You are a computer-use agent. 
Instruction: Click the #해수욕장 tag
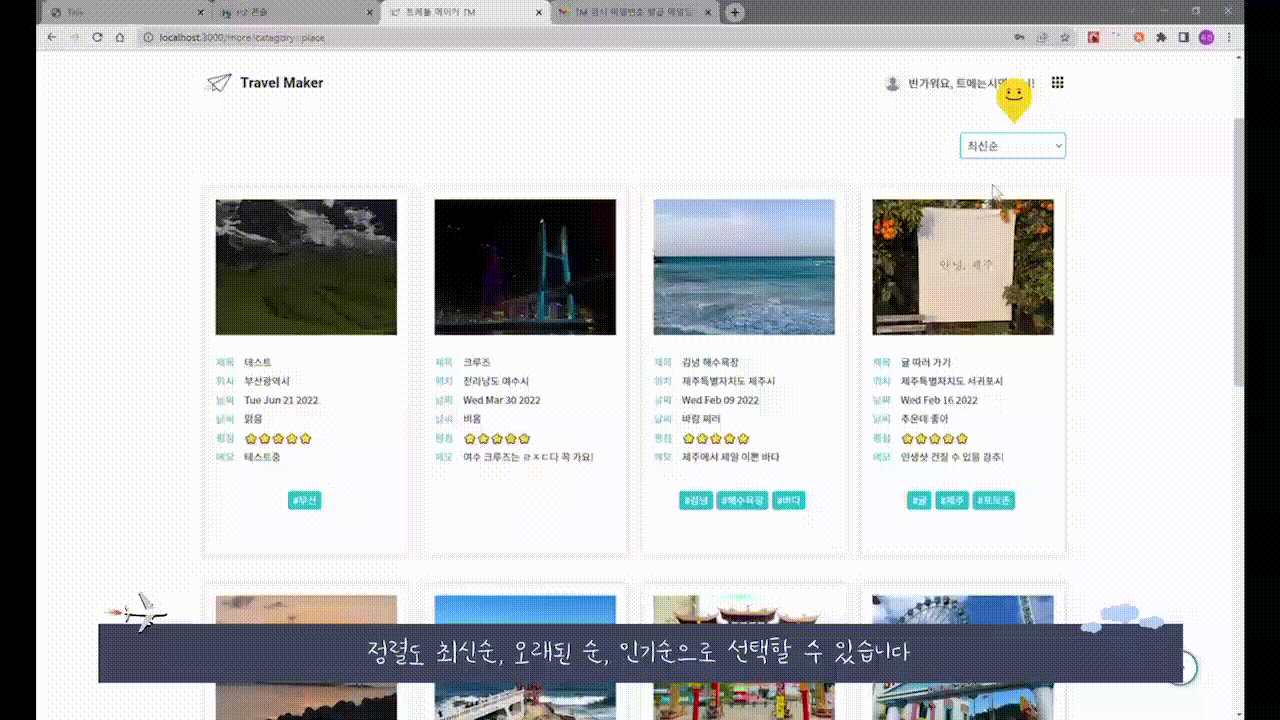[743, 500]
